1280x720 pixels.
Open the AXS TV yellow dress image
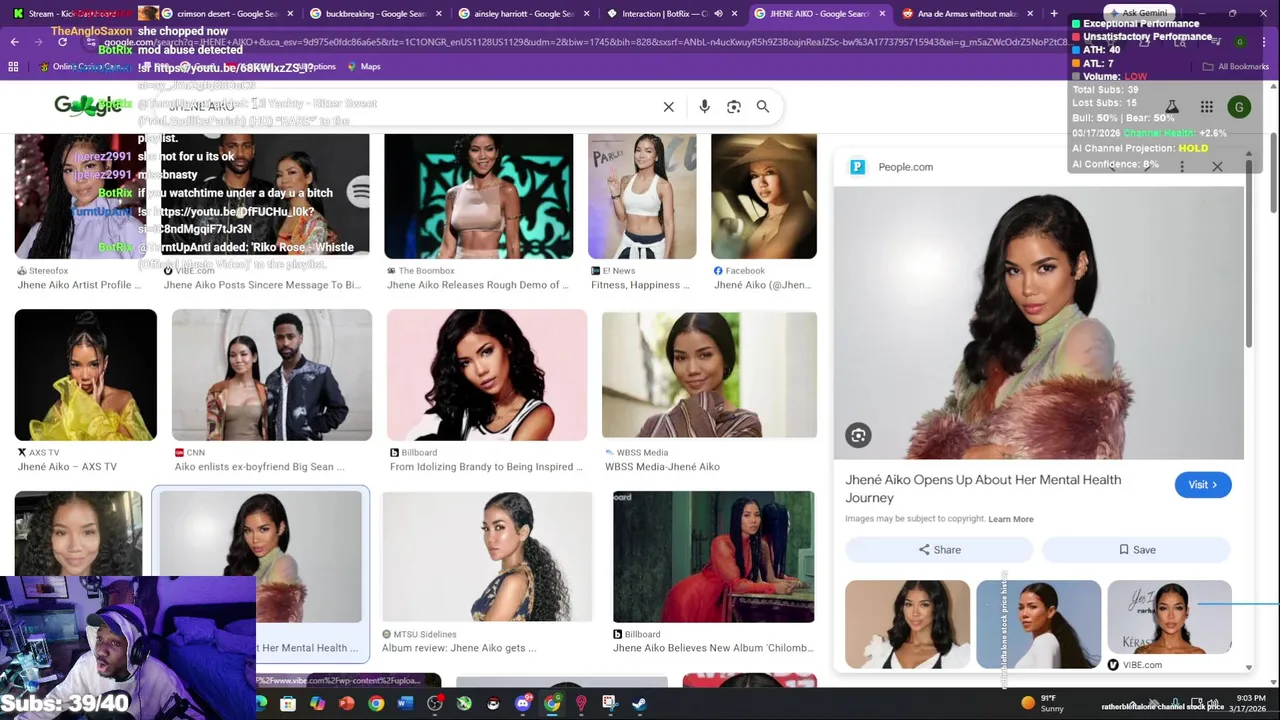pyautogui.click(x=86, y=375)
